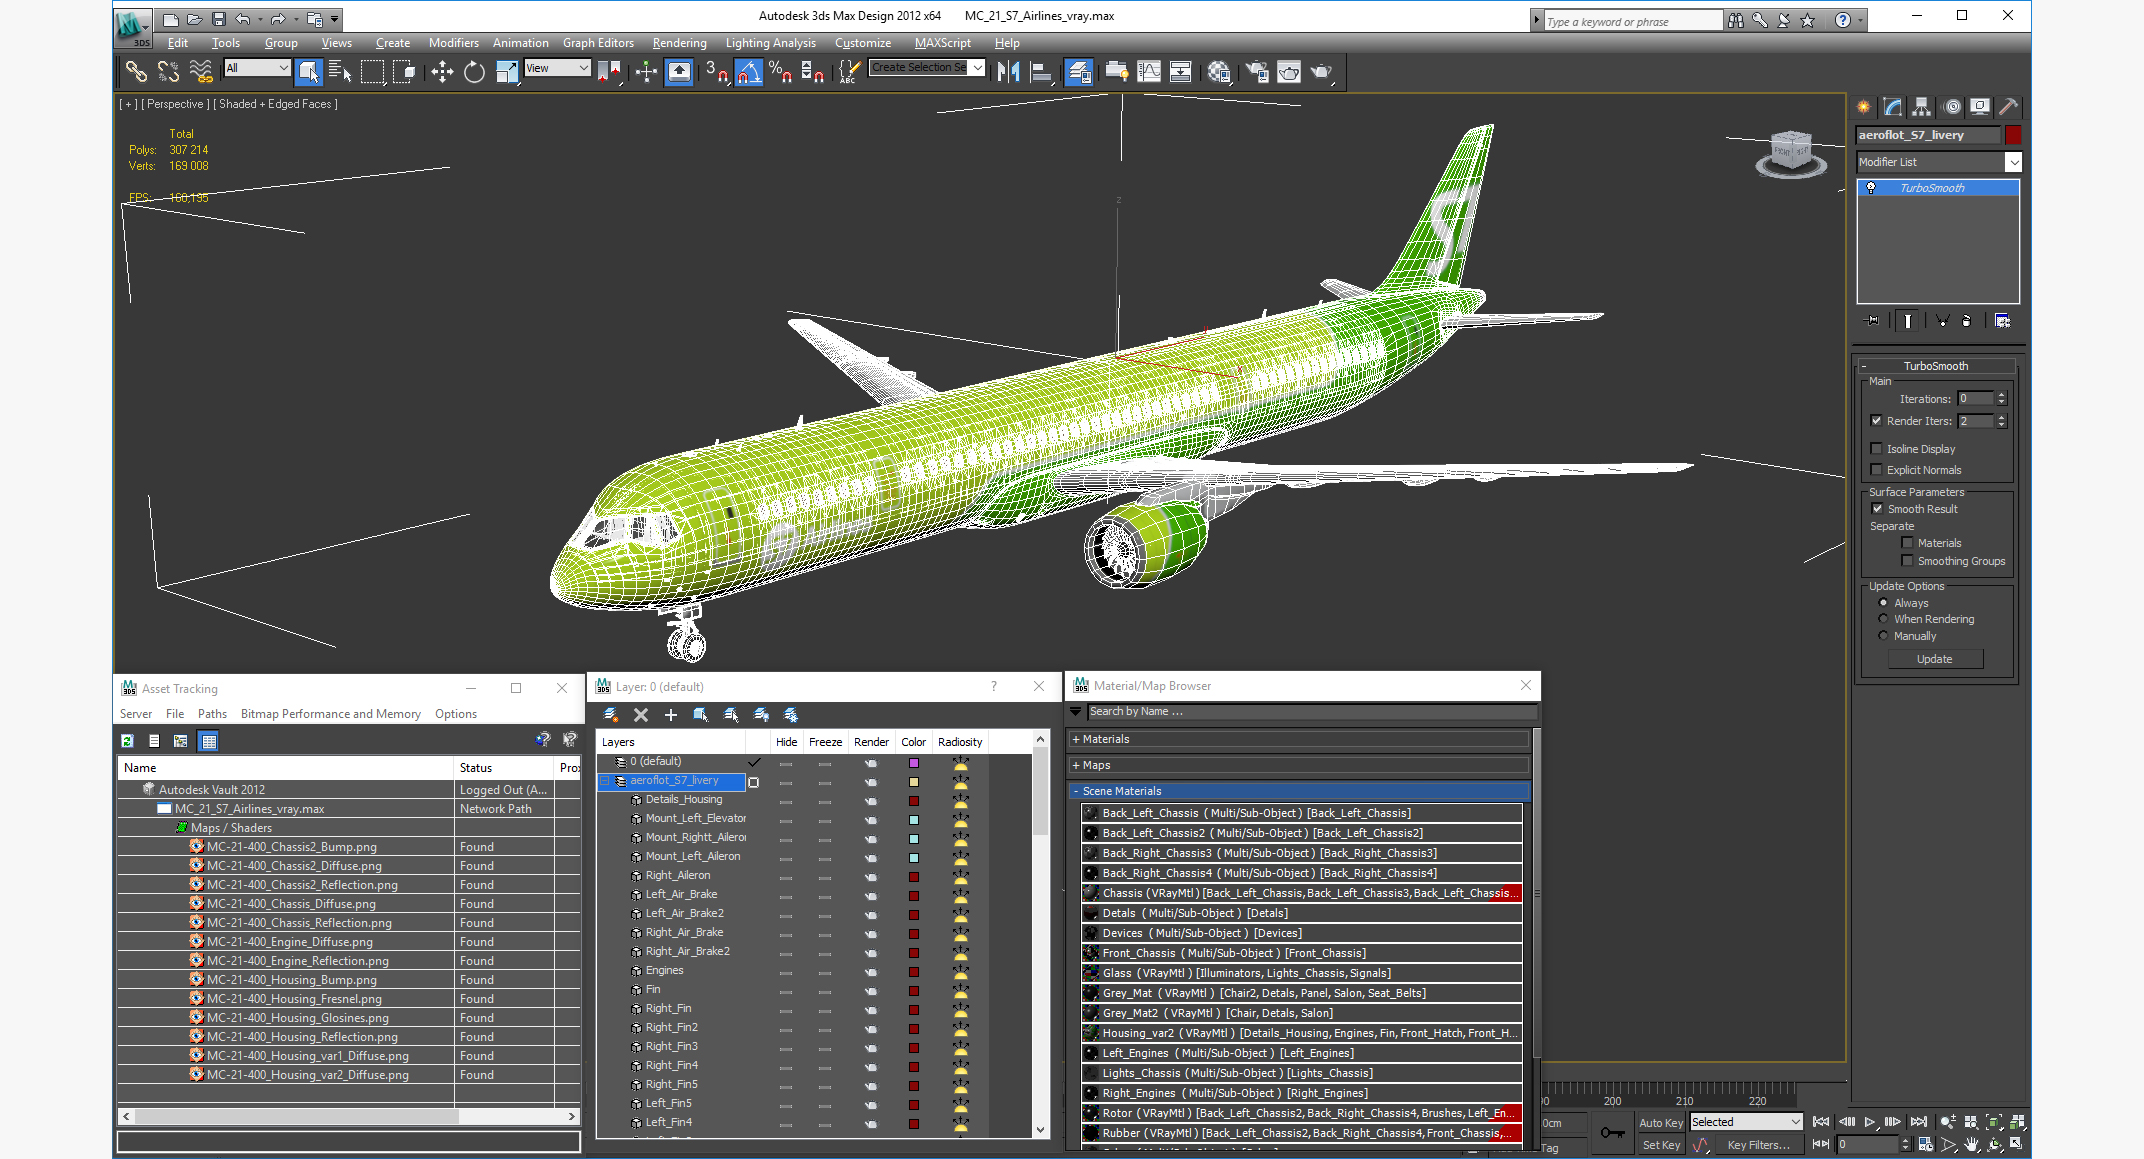This screenshot has height=1159, width=2144.
Task: Open the Edit menu
Action: click(x=178, y=43)
